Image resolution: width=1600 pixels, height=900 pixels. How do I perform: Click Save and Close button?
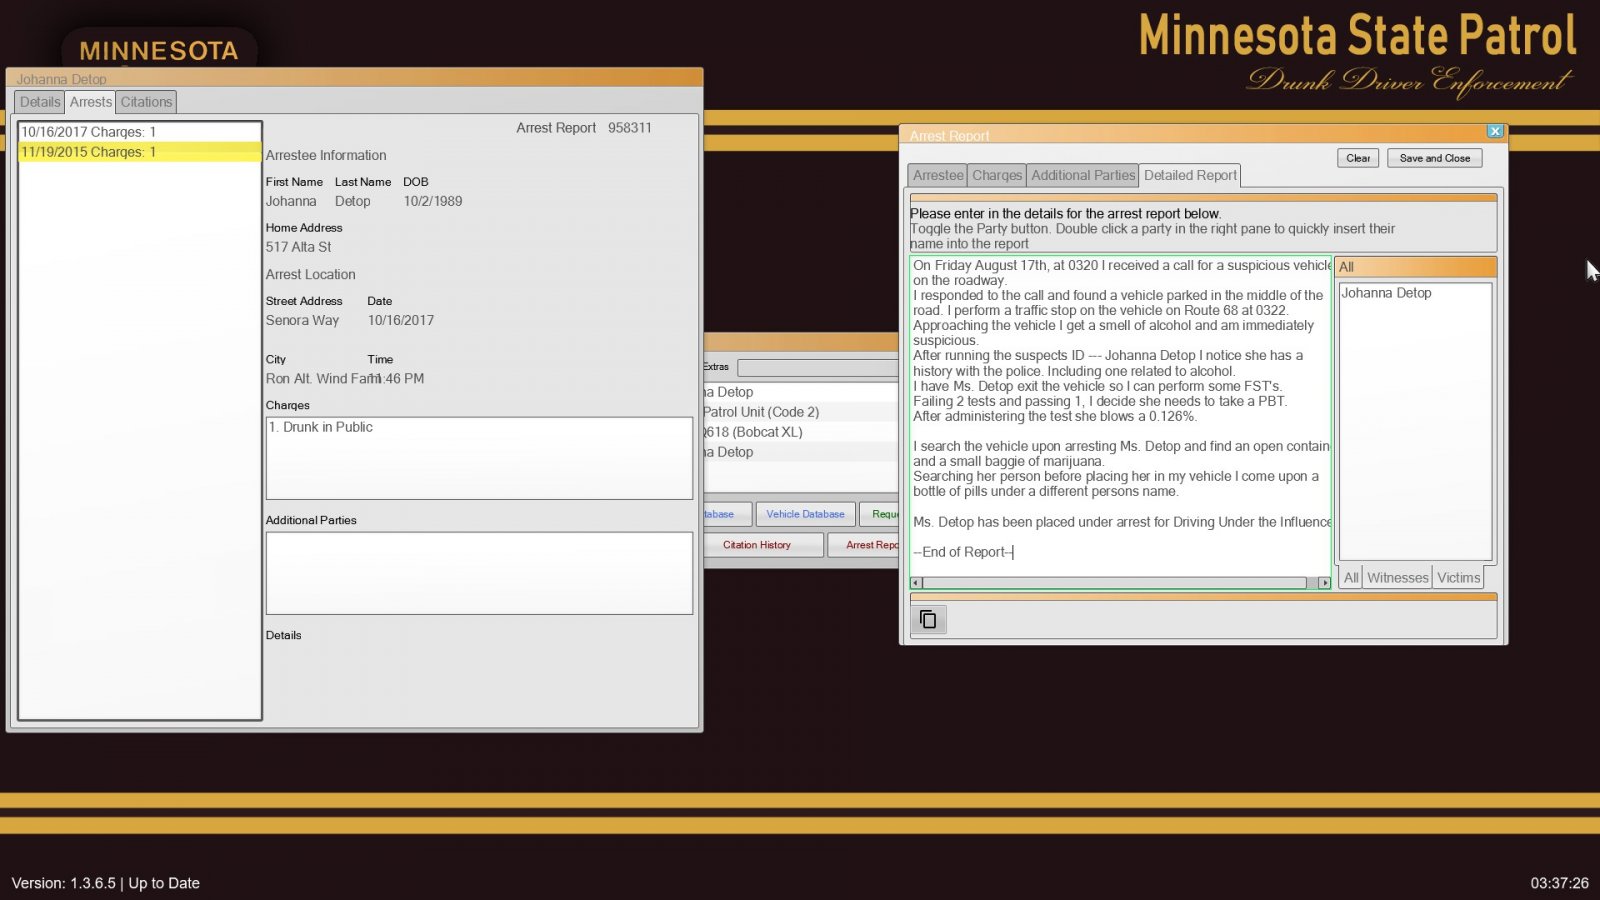(x=1434, y=158)
